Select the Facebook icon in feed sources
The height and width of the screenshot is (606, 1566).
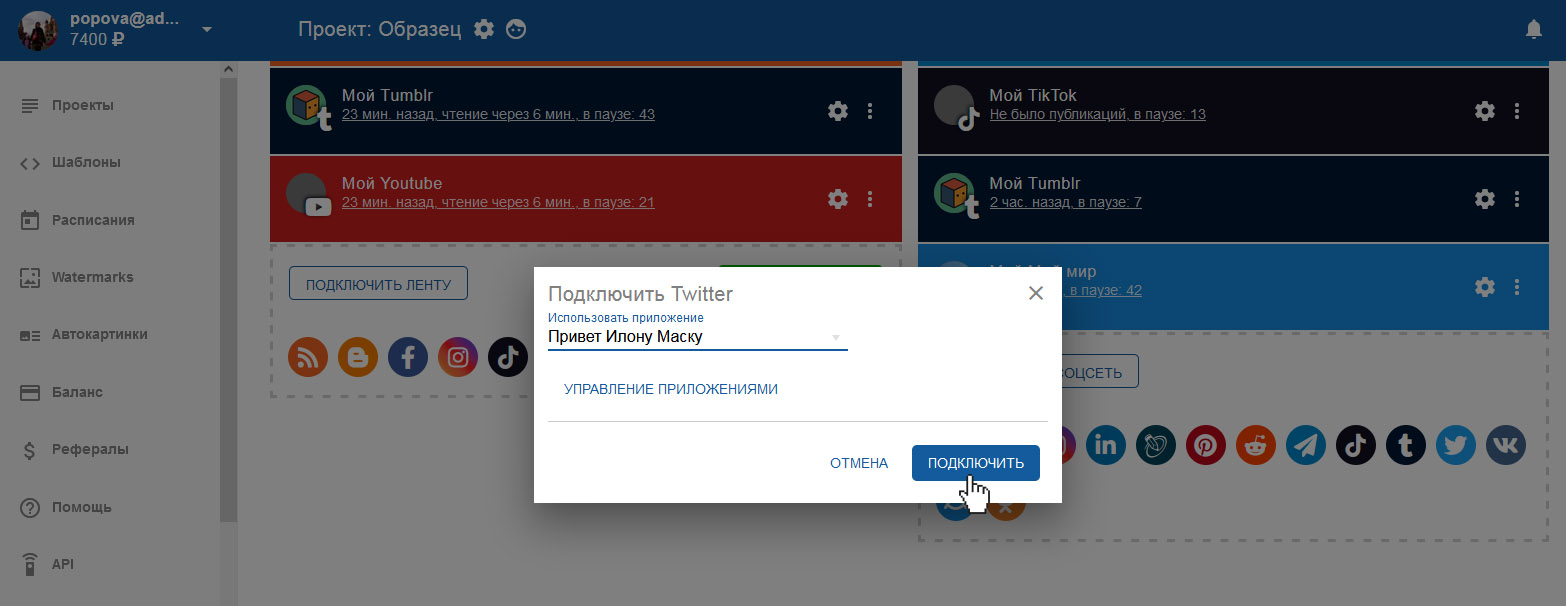click(x=408, y=357)
